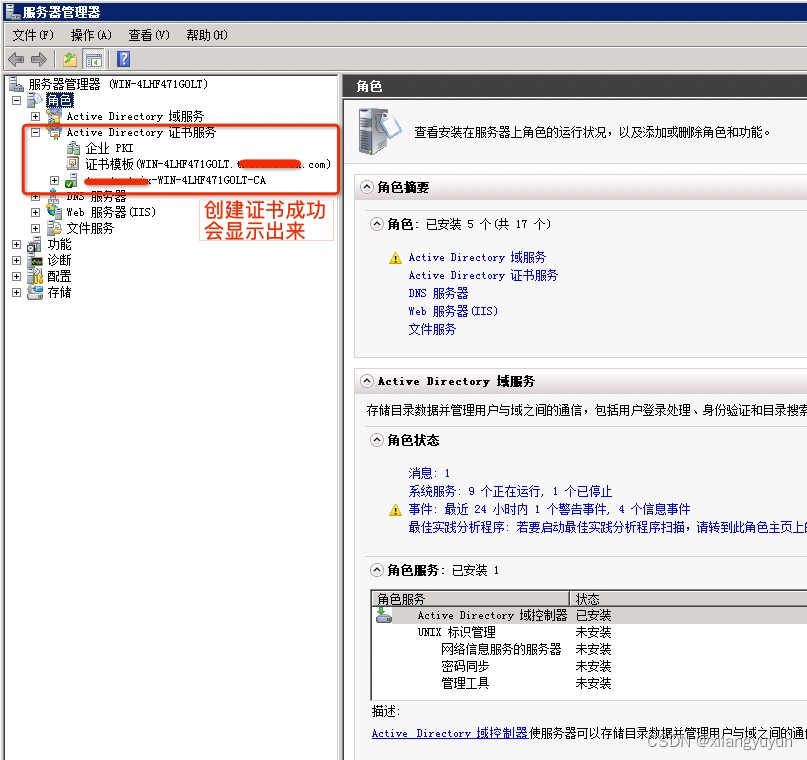Toggle the Show/Hide console tree toolbar icon
The height and width of the screenshot is (760, 807).
pyautogui.click(x=94, y=60)
